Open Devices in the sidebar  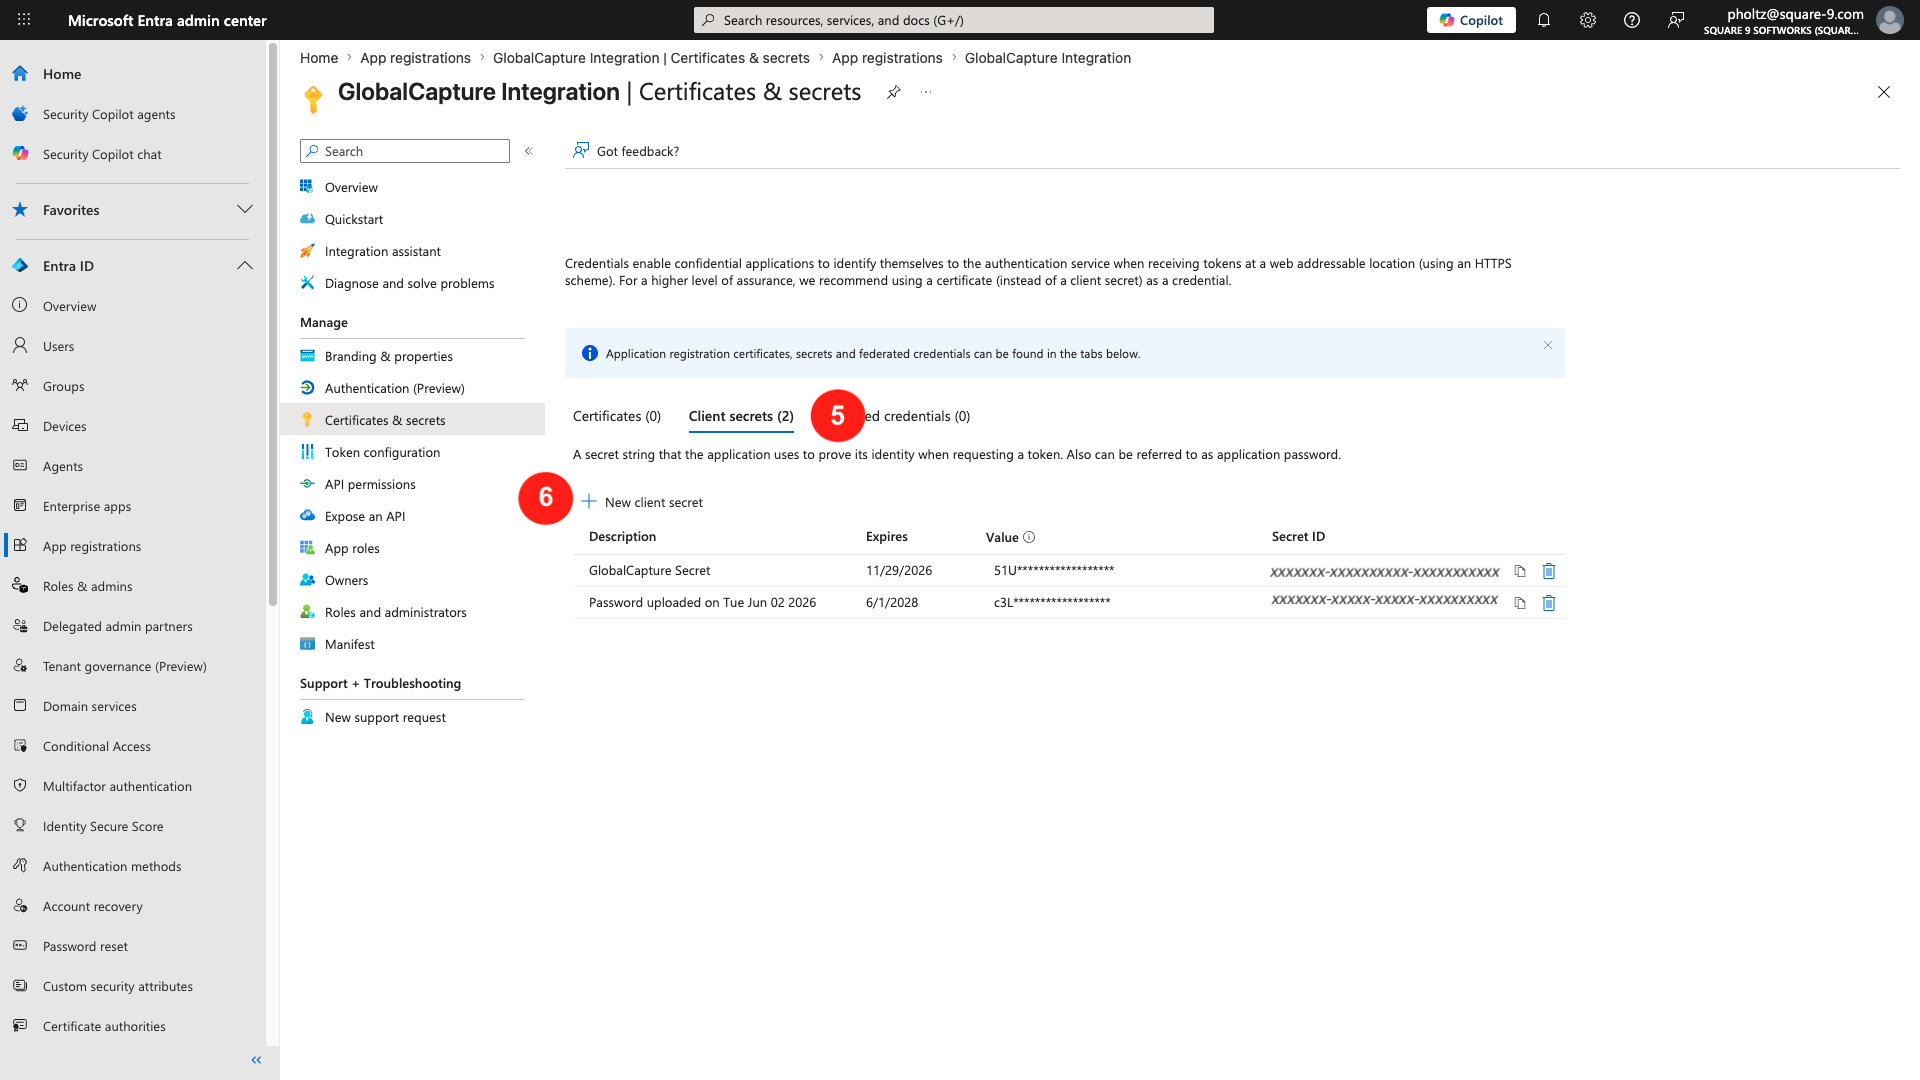tap(64, 426)
